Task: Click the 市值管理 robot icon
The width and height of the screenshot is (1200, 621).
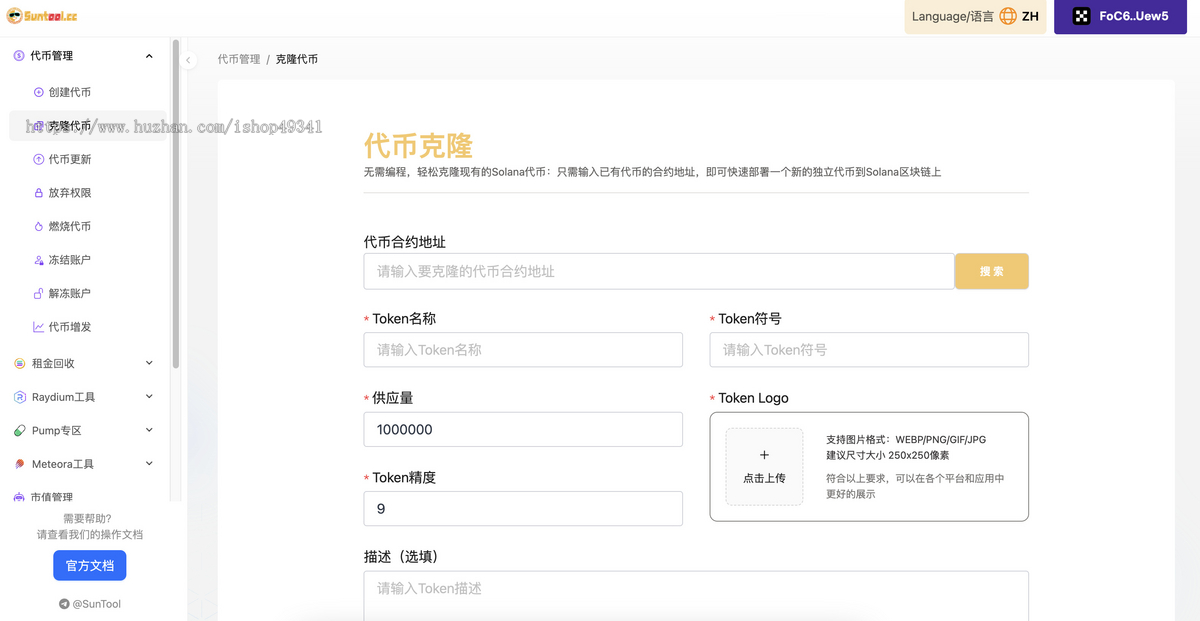Action: click(20, 497)
